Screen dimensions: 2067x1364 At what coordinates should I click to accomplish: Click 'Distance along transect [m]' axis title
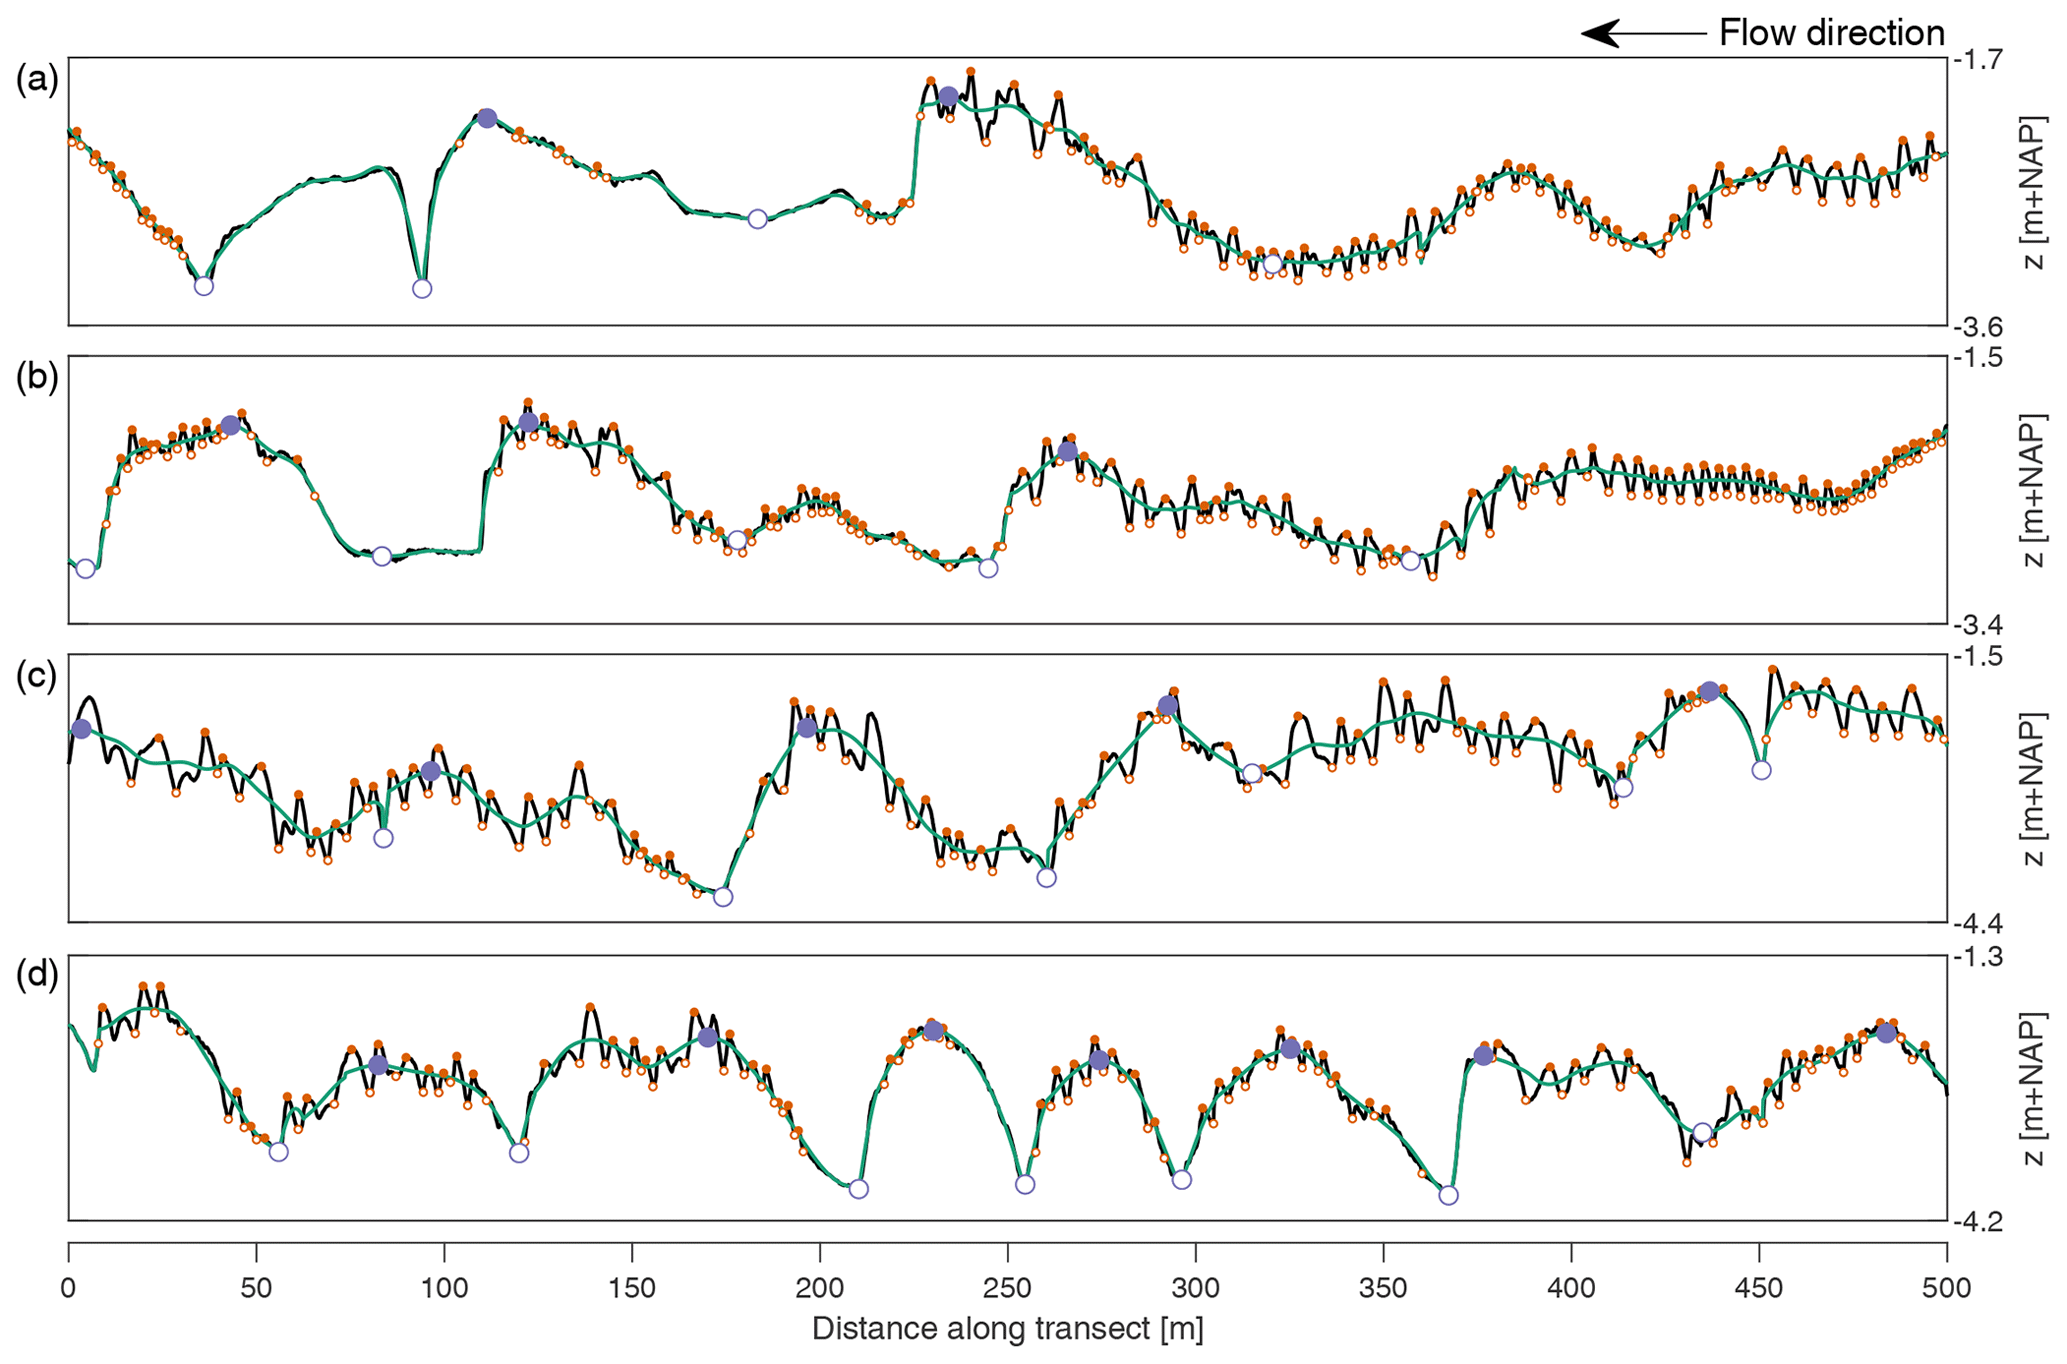click(1007, 1329)
